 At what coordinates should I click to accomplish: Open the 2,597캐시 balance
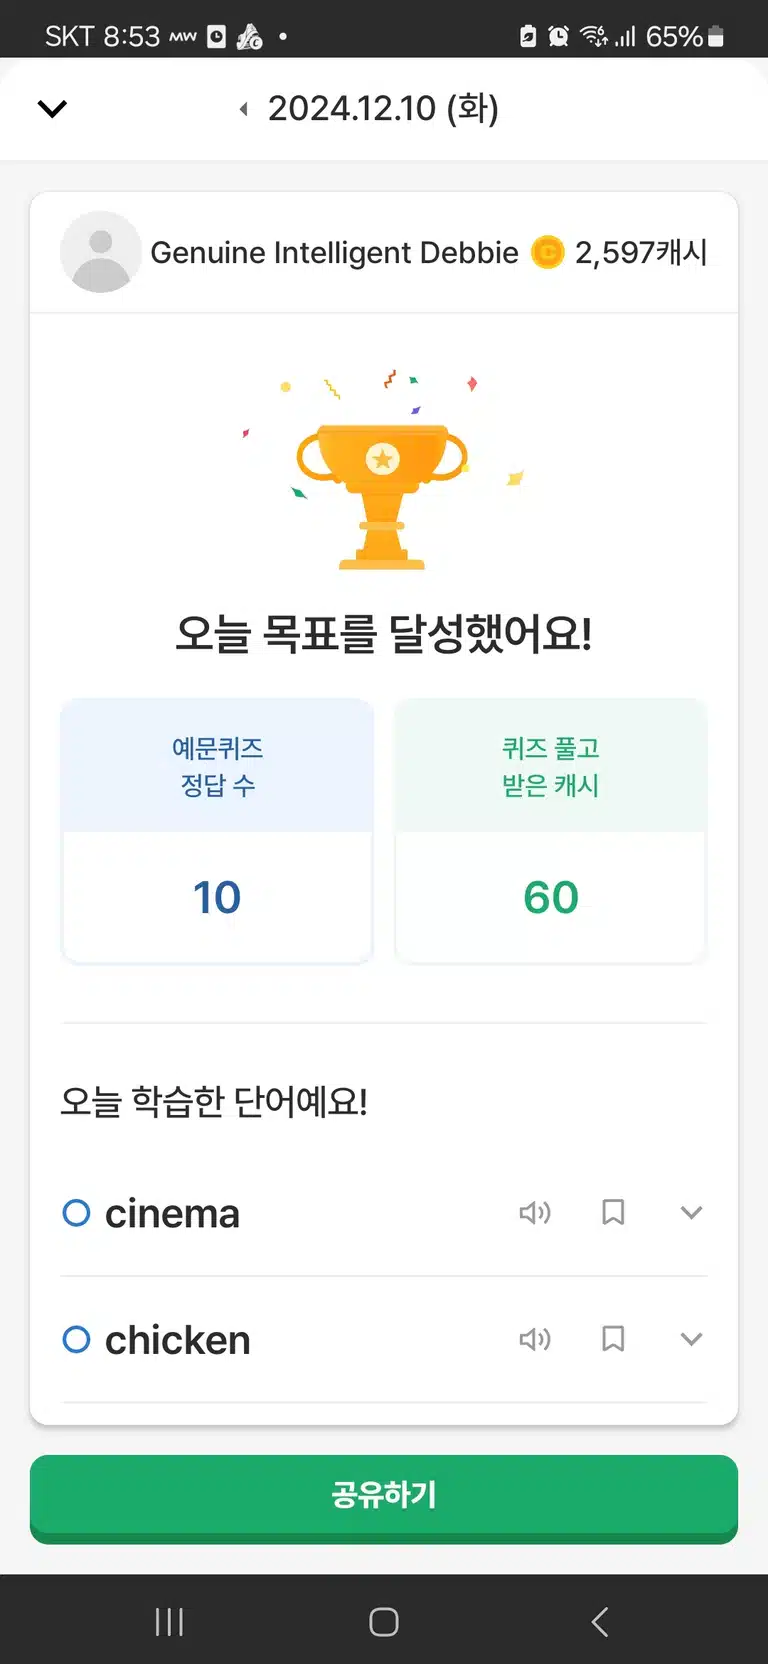[x=641, y=252]
